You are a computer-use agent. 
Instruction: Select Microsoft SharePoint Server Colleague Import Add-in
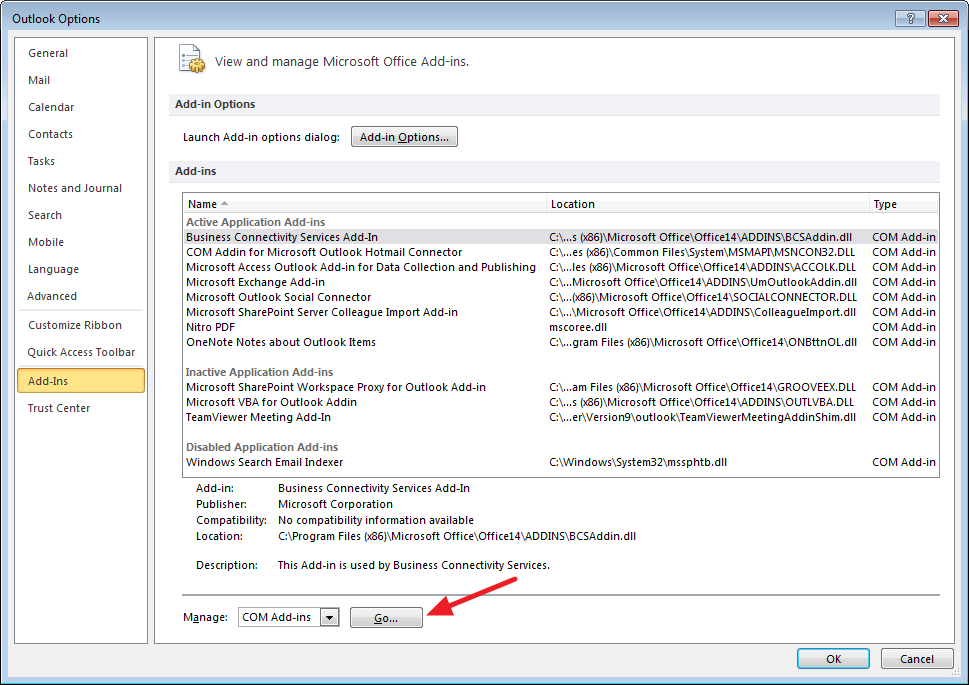coord(561,312)
